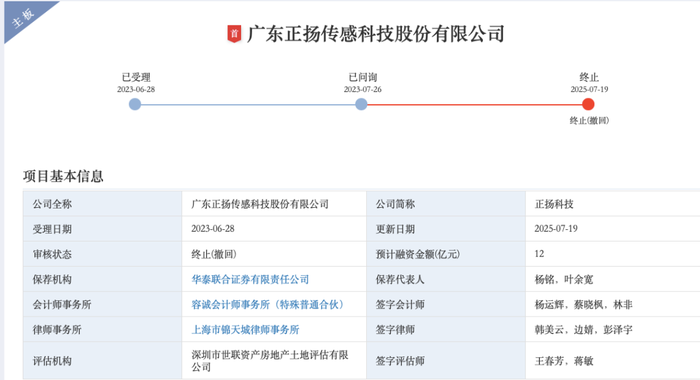Click the 广东正扬传感科技股份有限公司 page heading
Viewport: 700px width, 380px height.
pos(375,34)
